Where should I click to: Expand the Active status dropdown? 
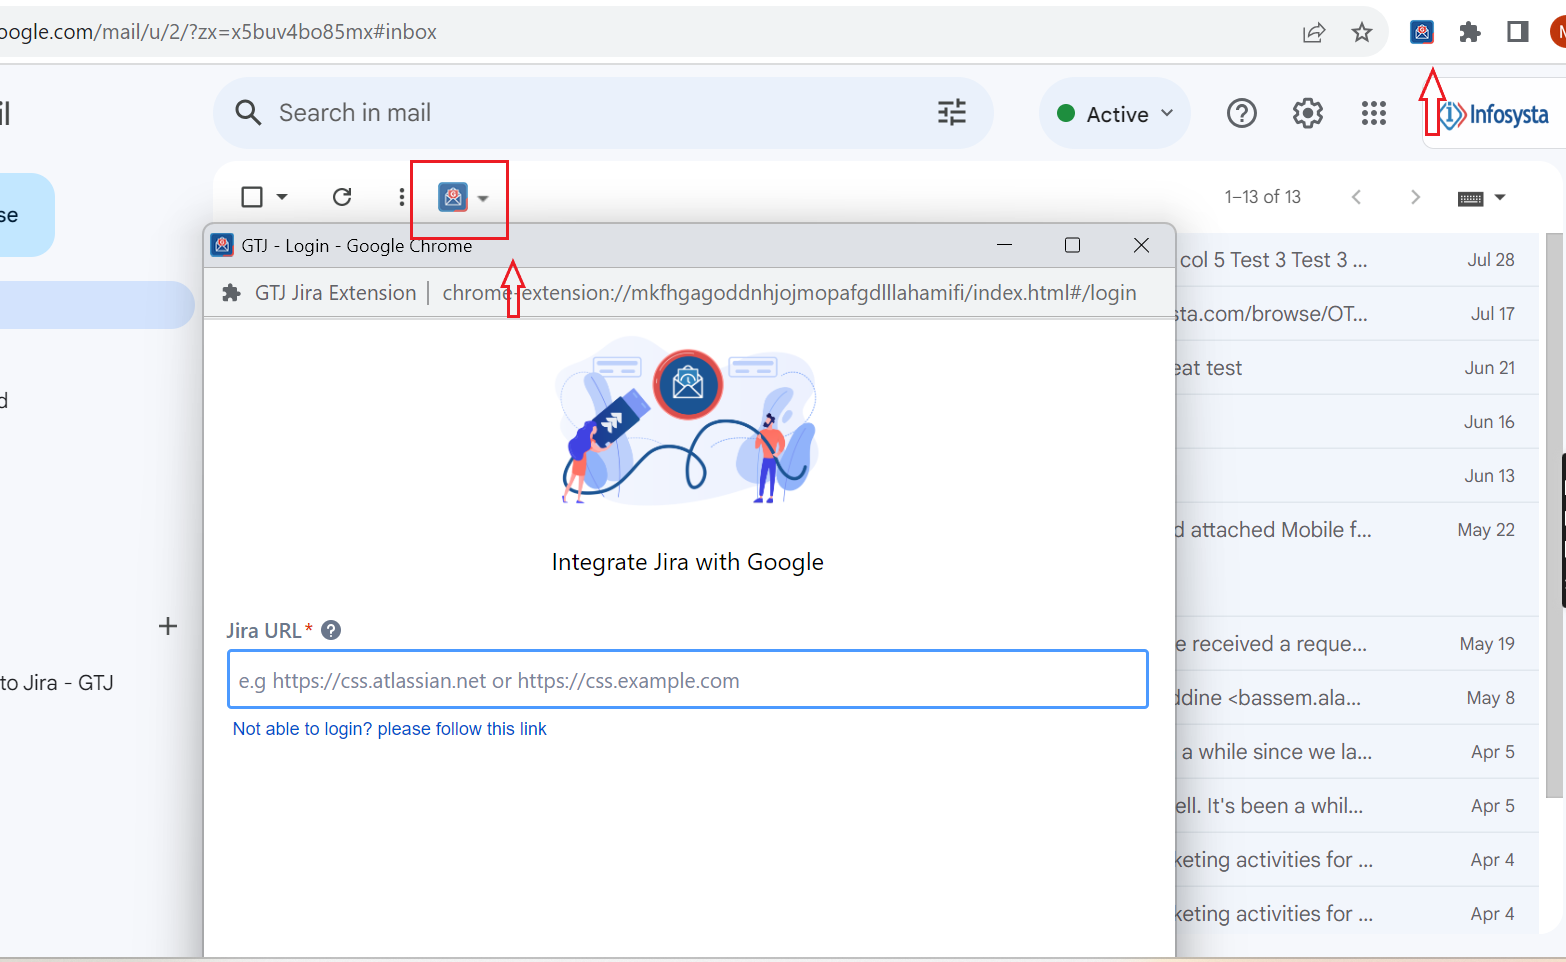coord(1115,114)
